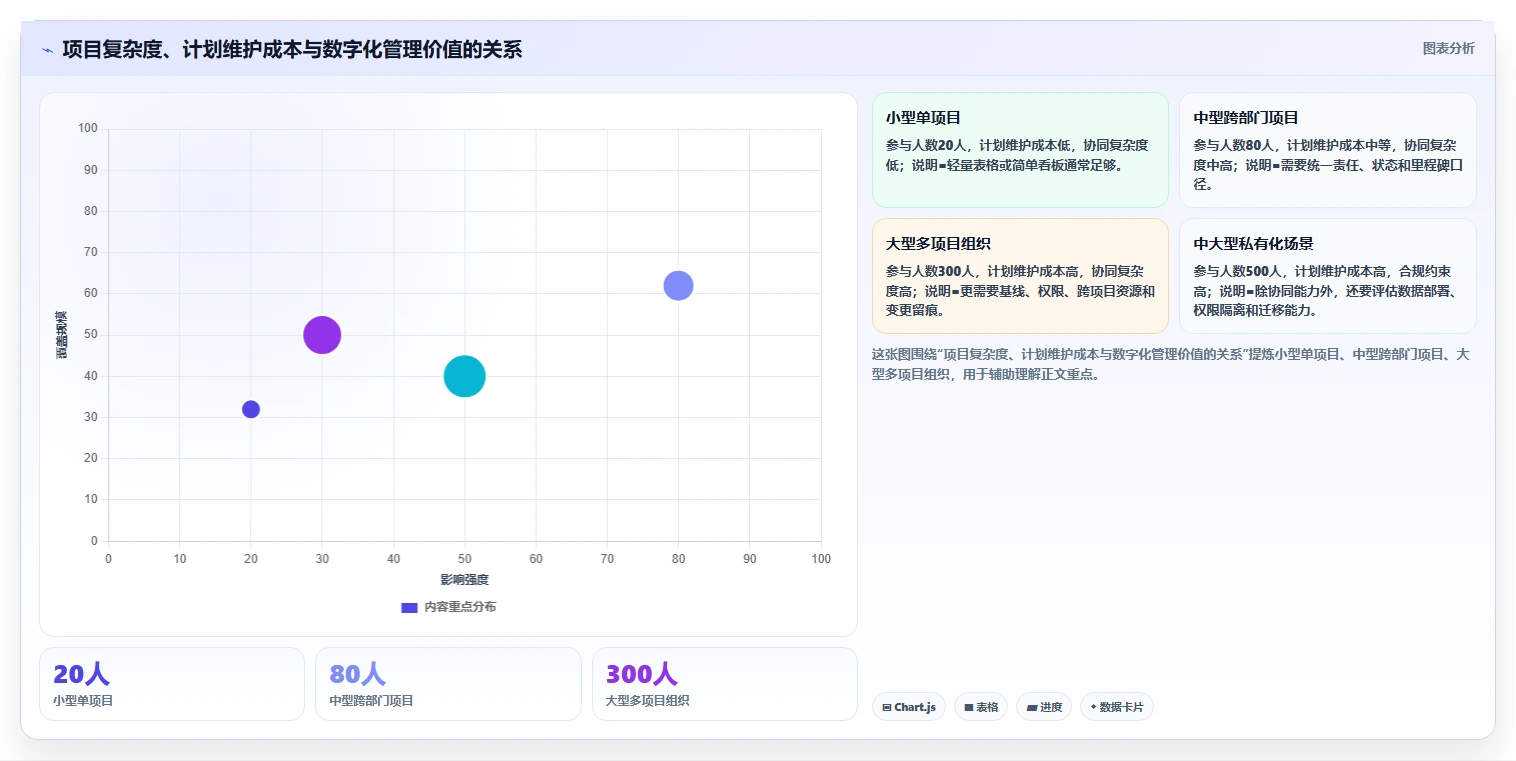
Task: Click the icon inside the 进度 chip
Action: coord(1032,708)
